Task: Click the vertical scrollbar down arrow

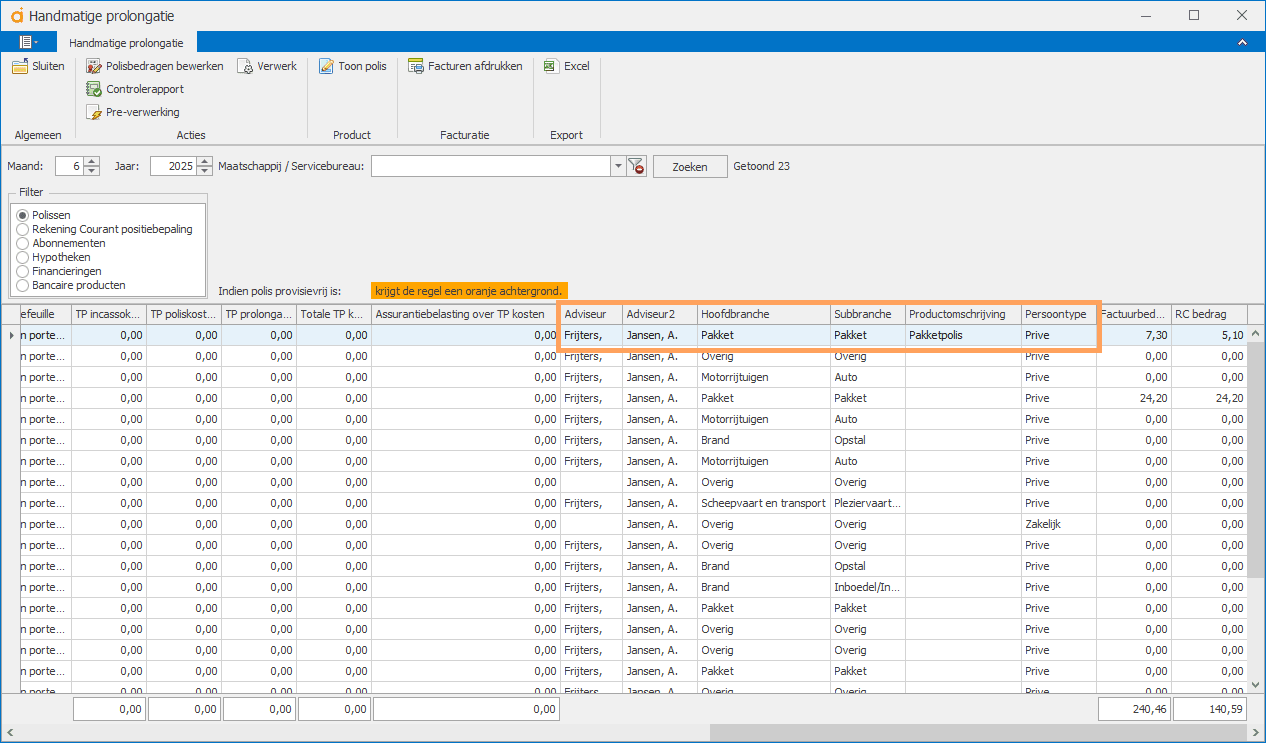Action: pyautogui.click(x=1256, y=683)
